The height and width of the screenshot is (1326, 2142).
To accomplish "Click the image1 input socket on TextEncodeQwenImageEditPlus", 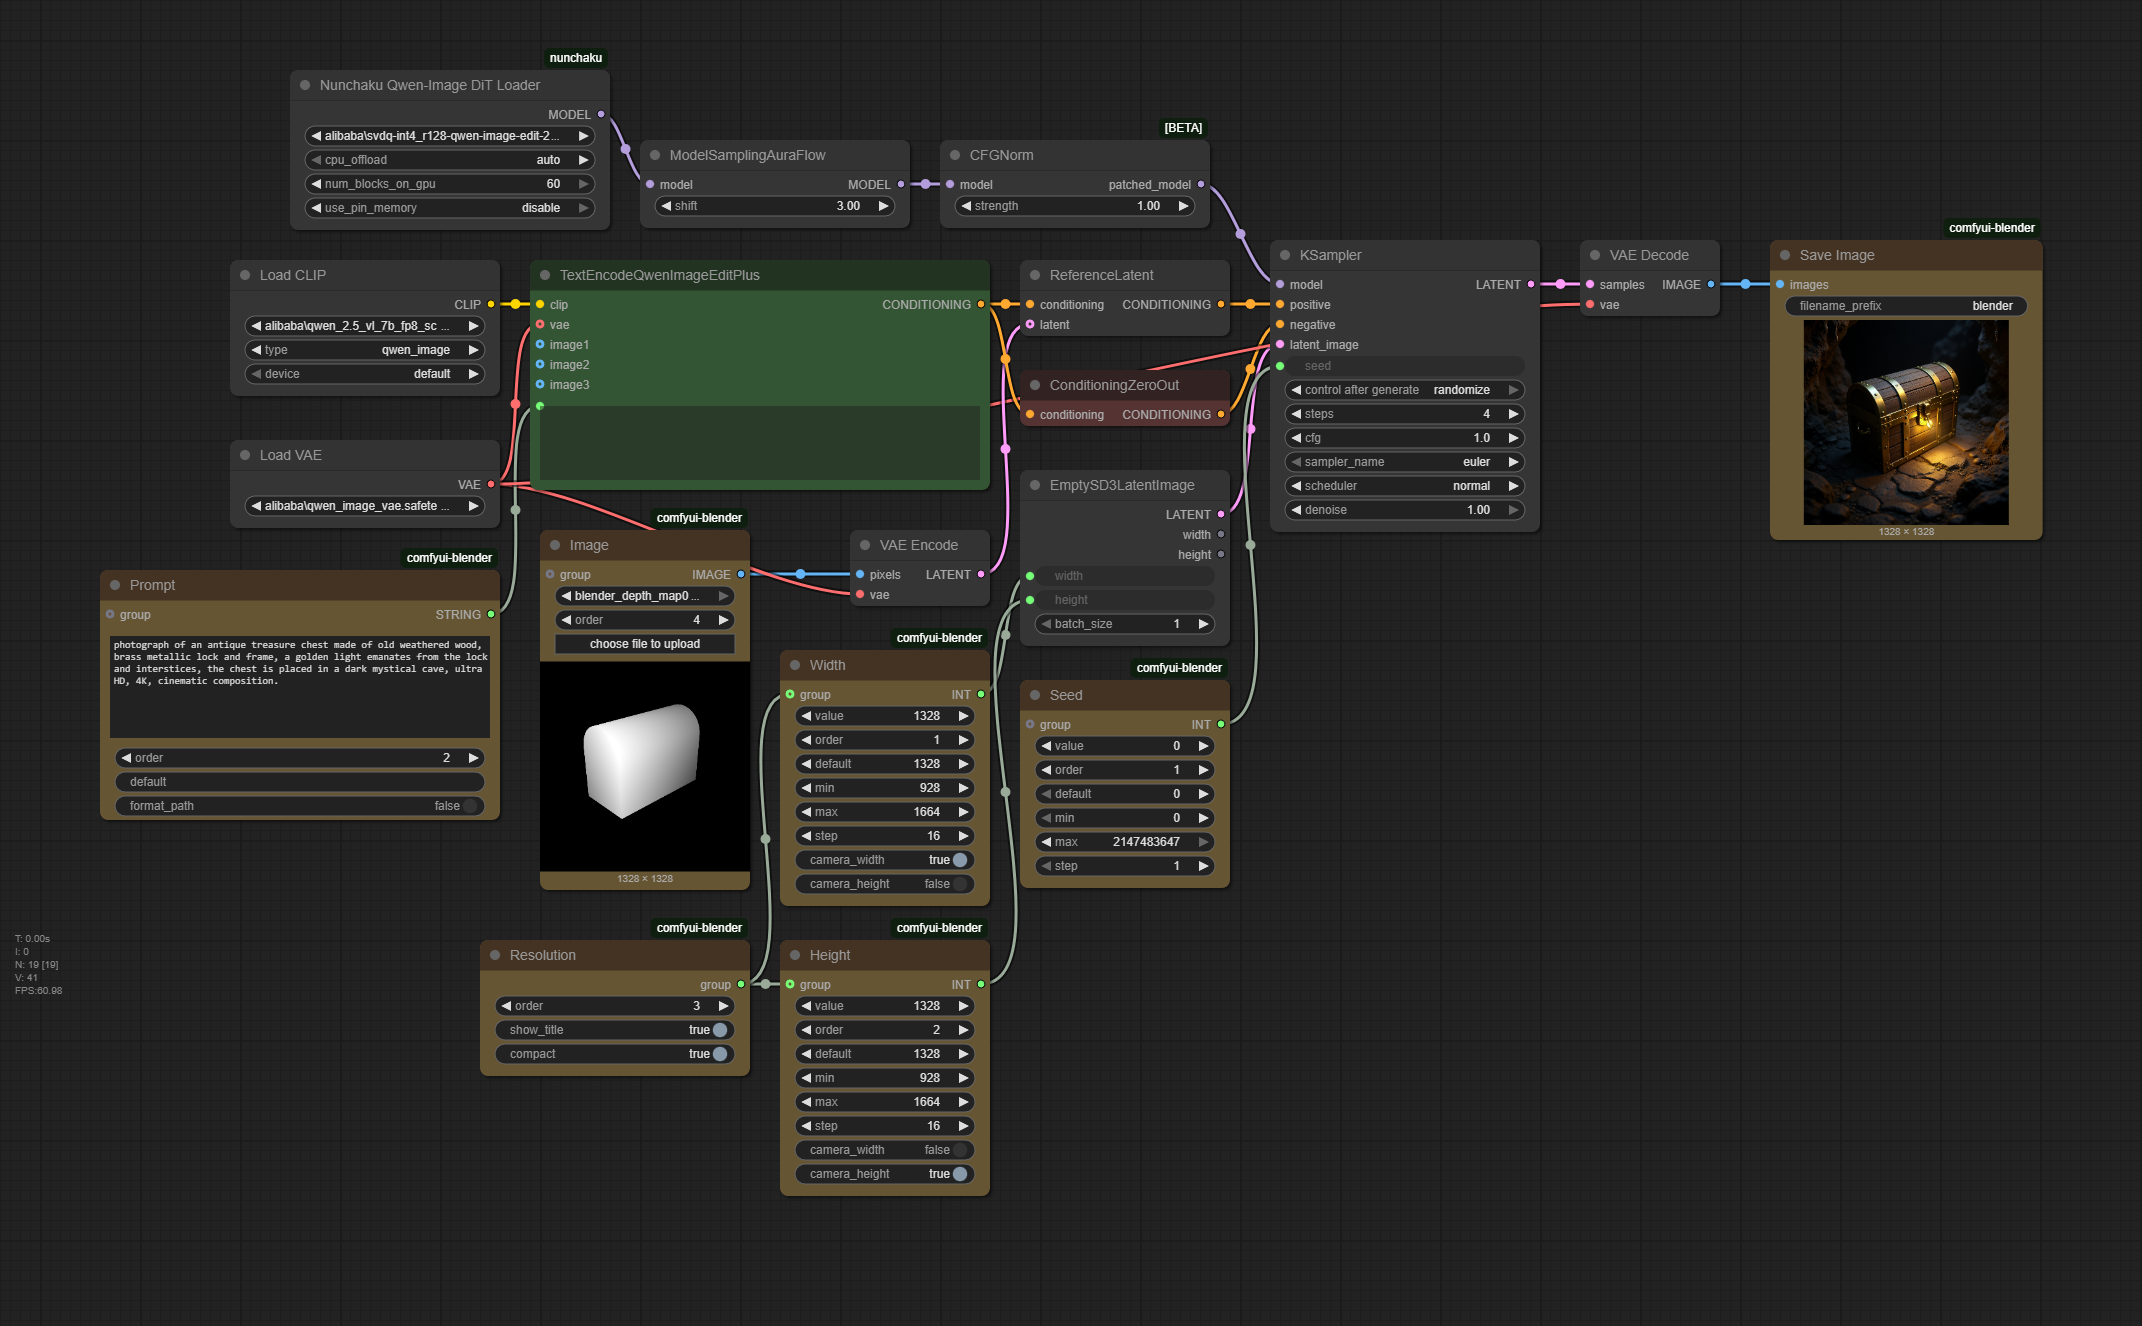I will click(x=540, y=344).
